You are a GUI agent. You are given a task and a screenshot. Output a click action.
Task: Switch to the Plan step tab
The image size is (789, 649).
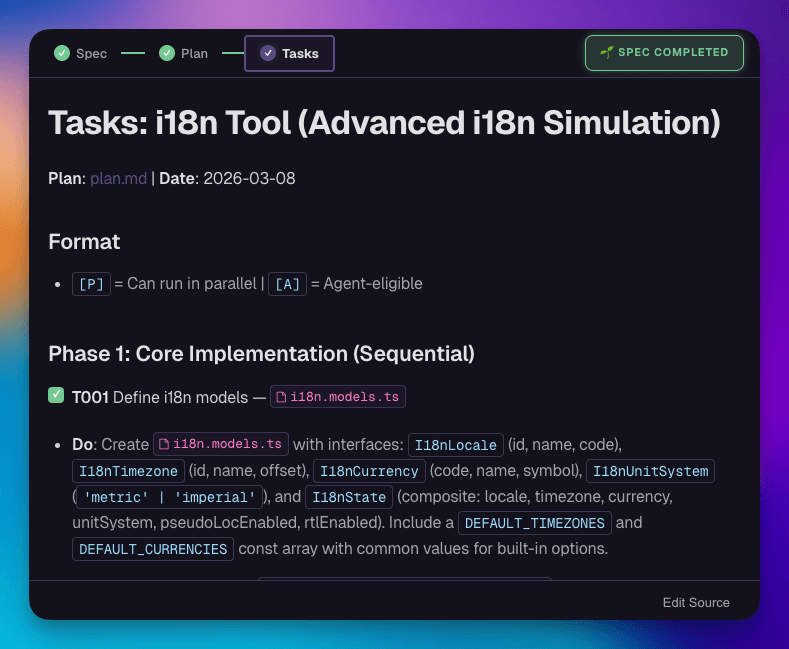pos(194,53)
